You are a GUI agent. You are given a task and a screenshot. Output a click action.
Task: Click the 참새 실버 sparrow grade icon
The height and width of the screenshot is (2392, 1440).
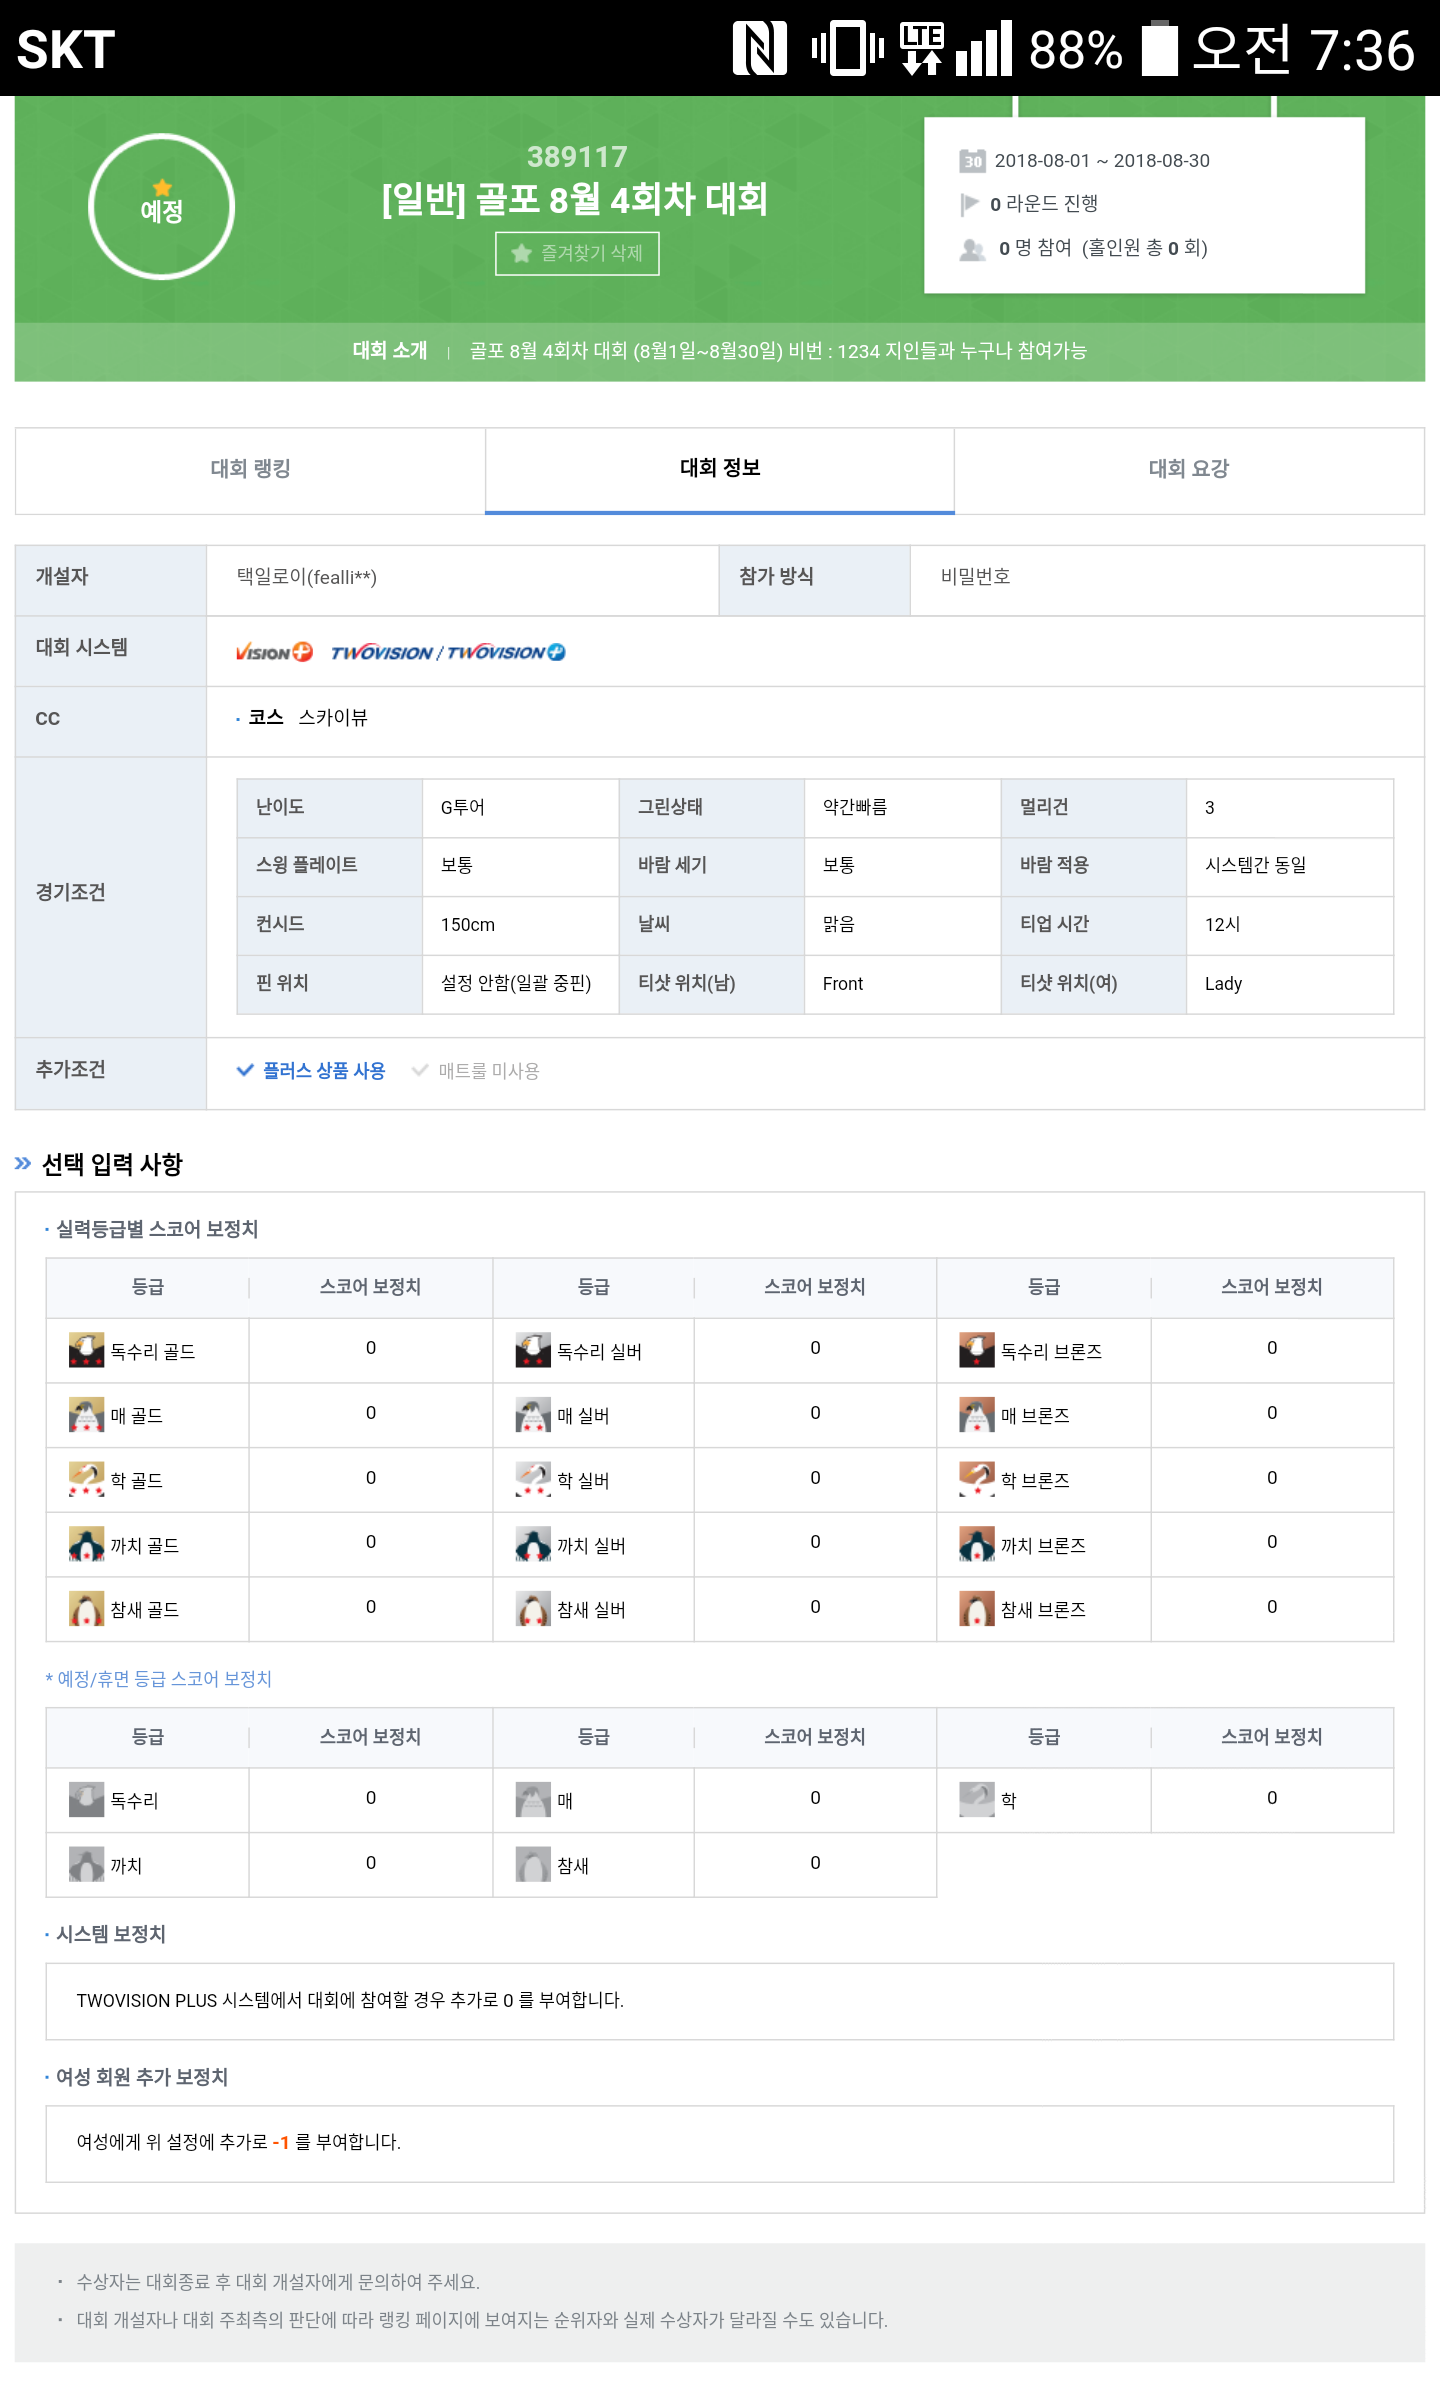click(532, 1609)
